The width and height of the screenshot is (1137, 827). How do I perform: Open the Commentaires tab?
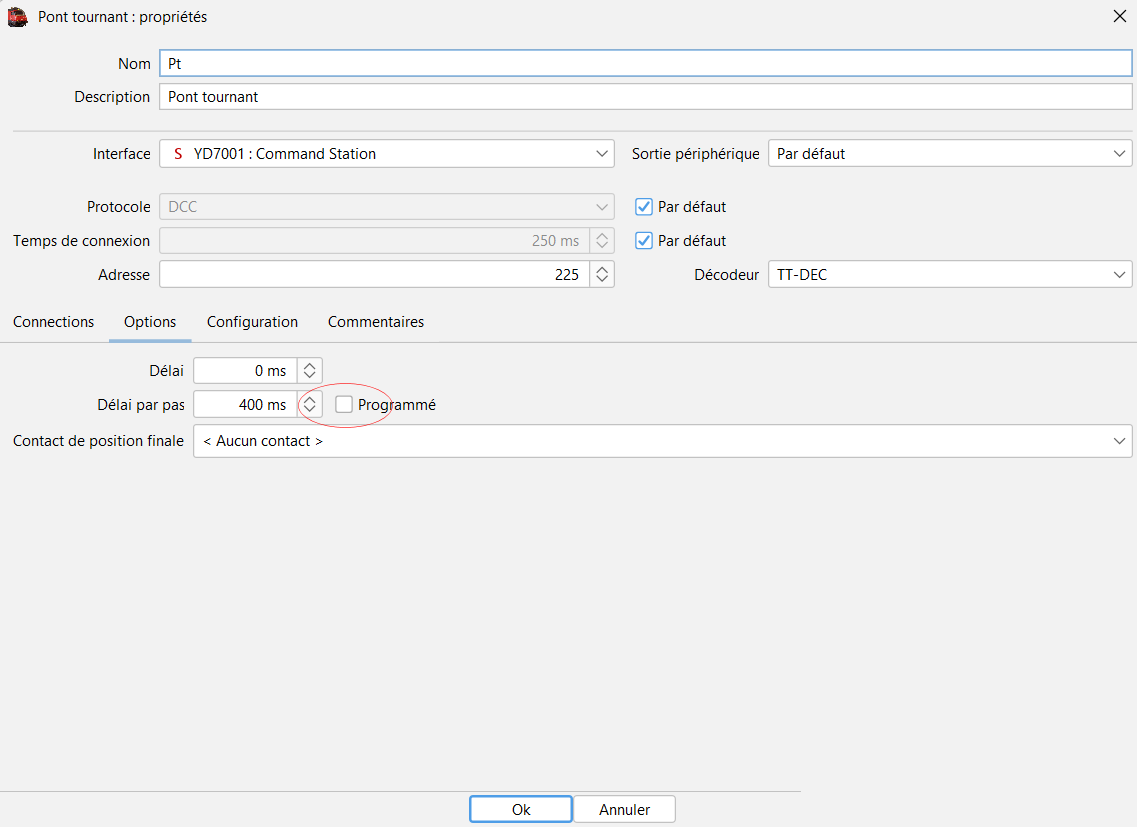[x=376, y=321]
